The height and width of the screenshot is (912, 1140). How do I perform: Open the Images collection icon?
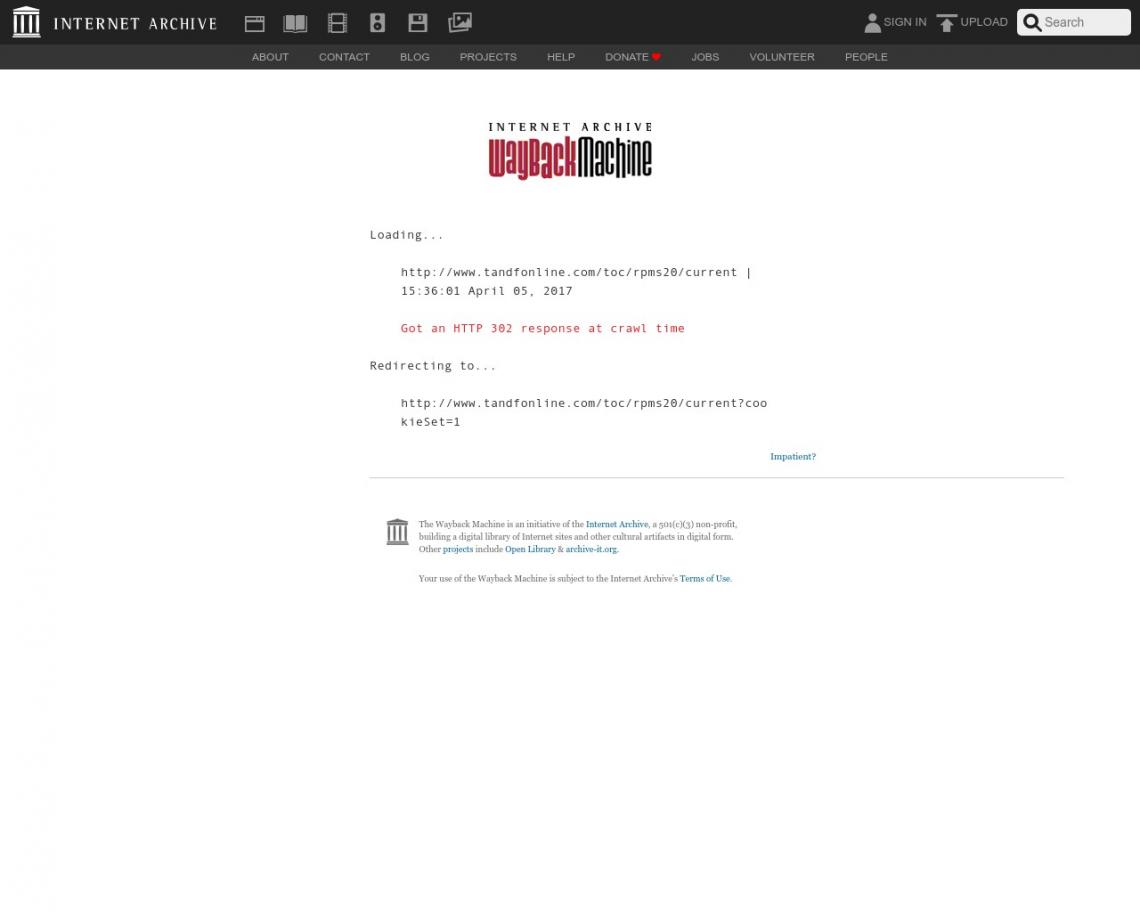pos(459,23)
